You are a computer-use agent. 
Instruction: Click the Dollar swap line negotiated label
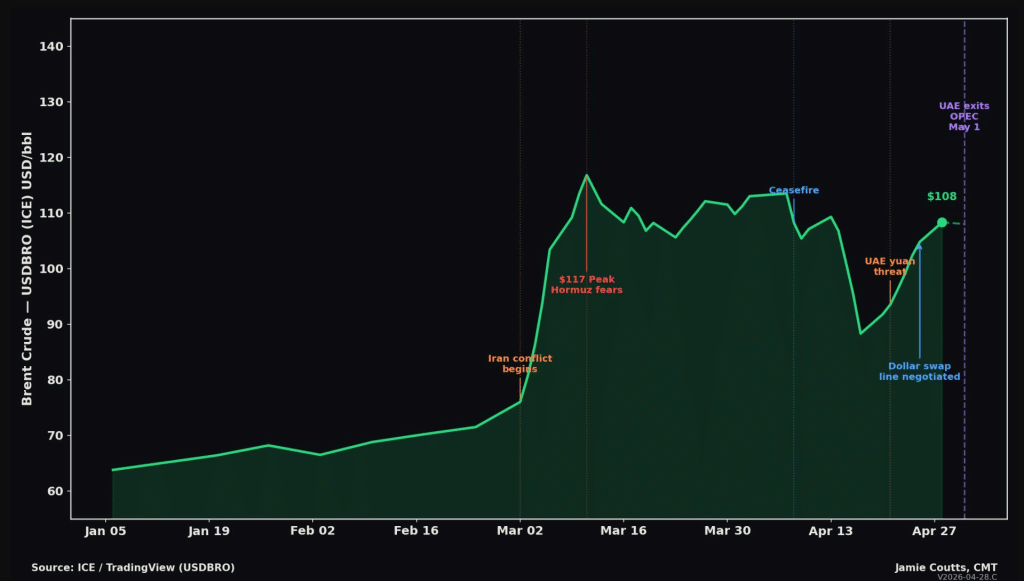click(920, 371)
